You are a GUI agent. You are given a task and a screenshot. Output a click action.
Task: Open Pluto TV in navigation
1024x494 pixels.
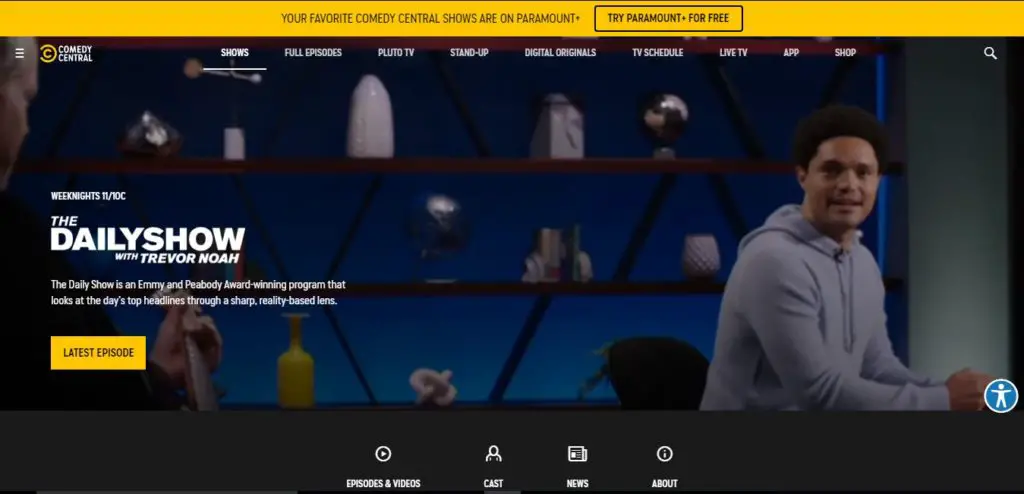pos(396,53)
